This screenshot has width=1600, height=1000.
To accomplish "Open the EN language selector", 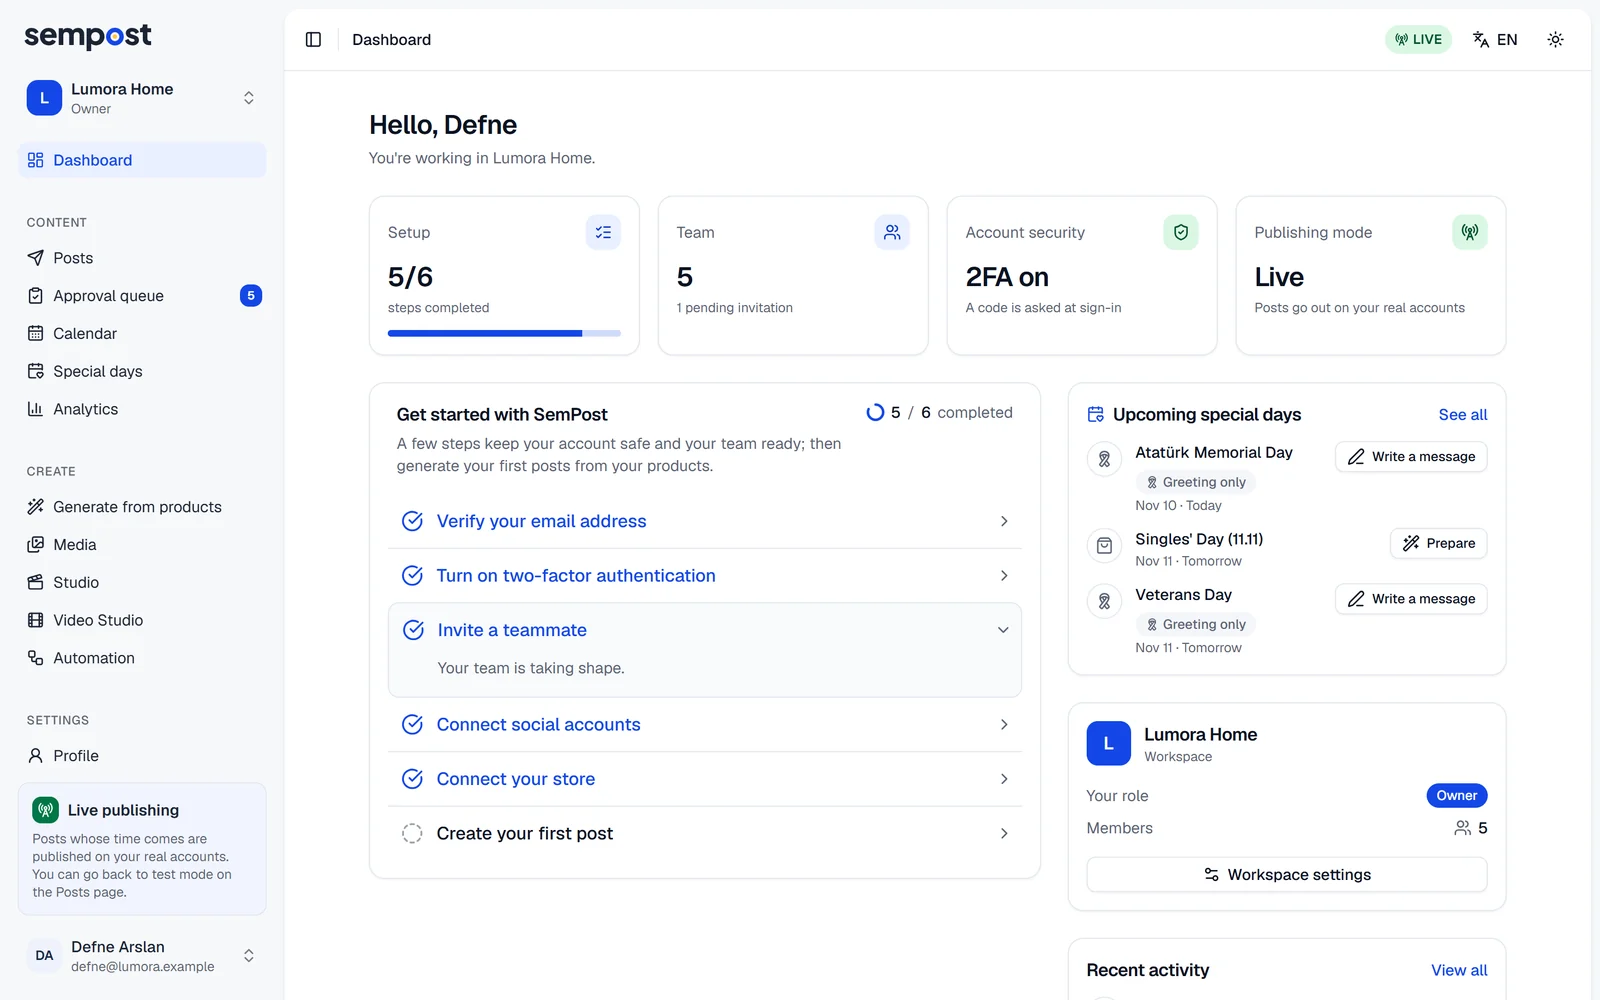I will [1495, 40].
